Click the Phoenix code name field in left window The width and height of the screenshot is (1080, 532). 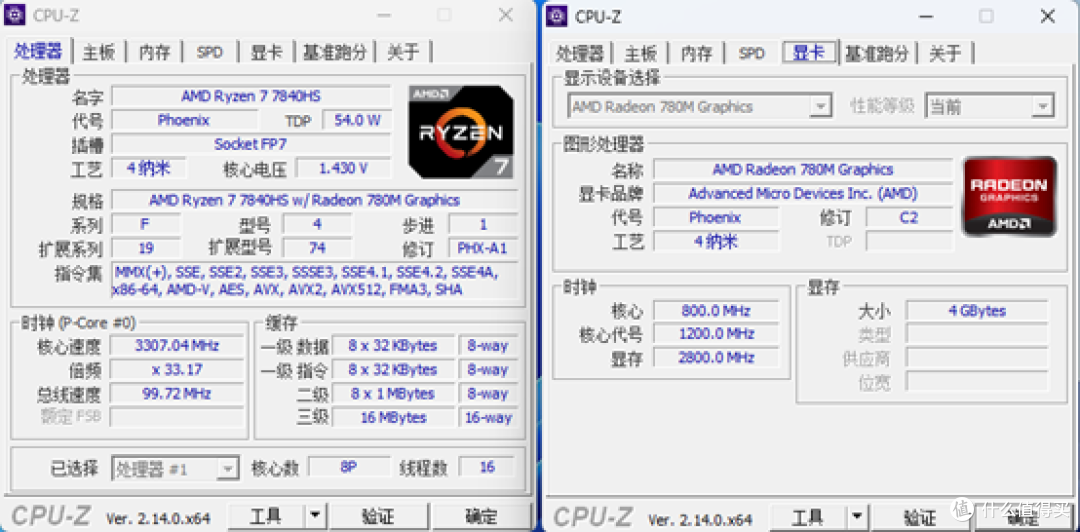(x=183, y=120)
